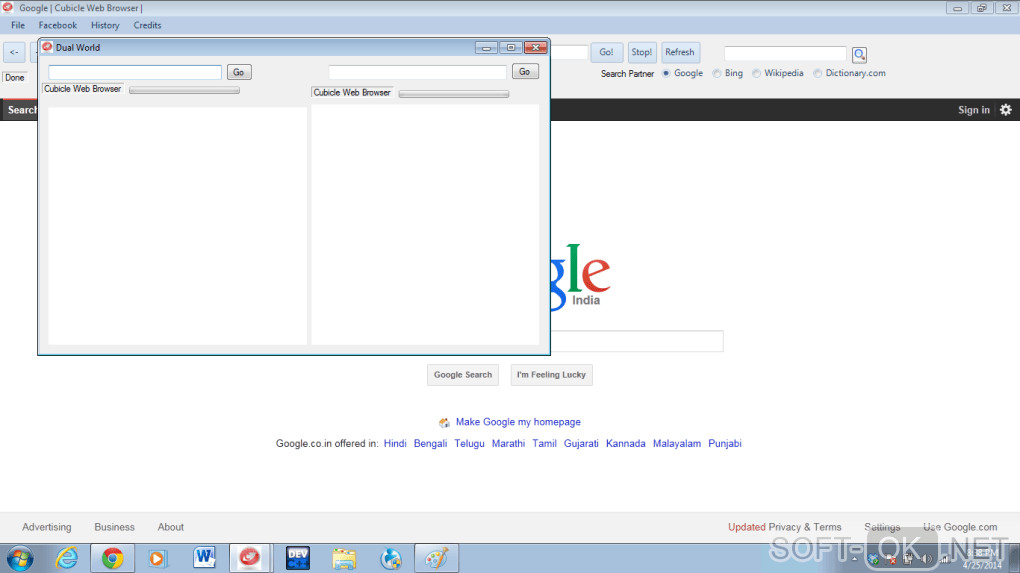The width and height of the screenshot is (1020, 573).
Task: Open Business footer link
Action: [x=114, y=527]
